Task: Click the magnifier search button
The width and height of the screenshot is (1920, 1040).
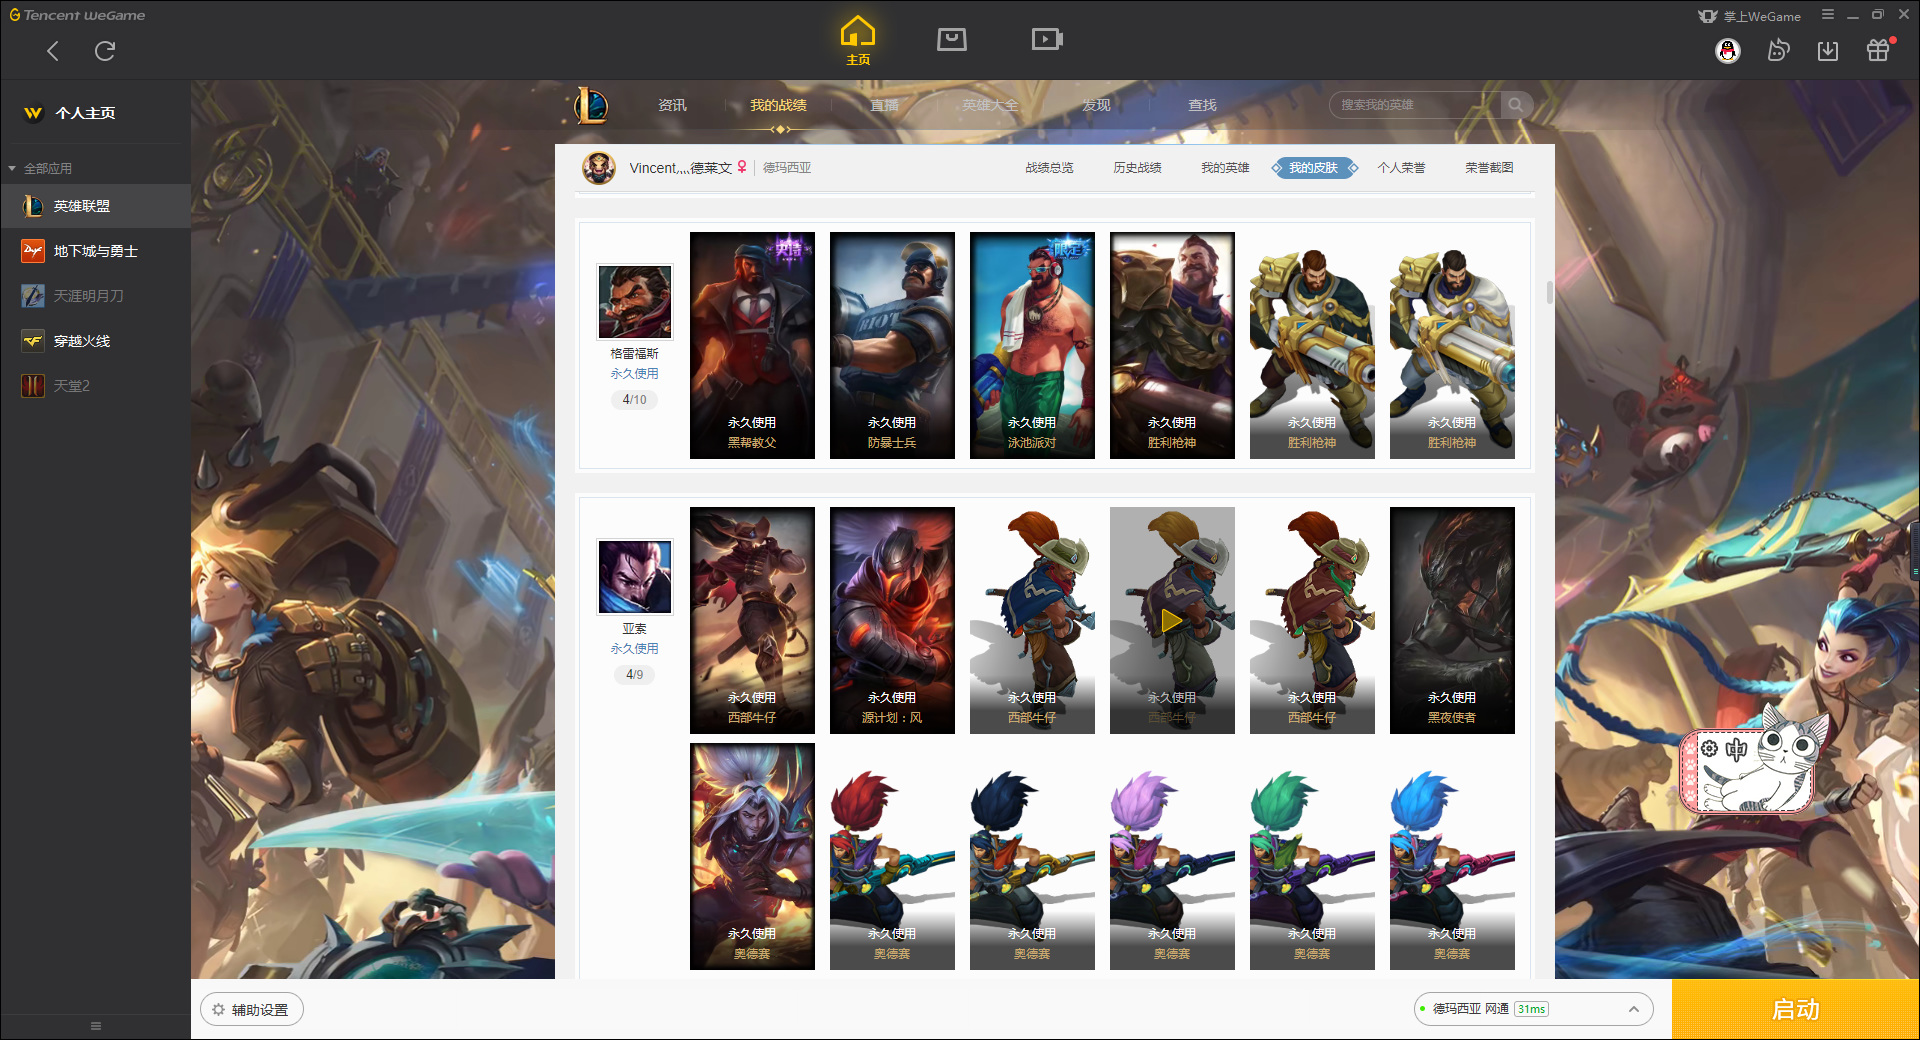Action: click(x=1516, y=105)
